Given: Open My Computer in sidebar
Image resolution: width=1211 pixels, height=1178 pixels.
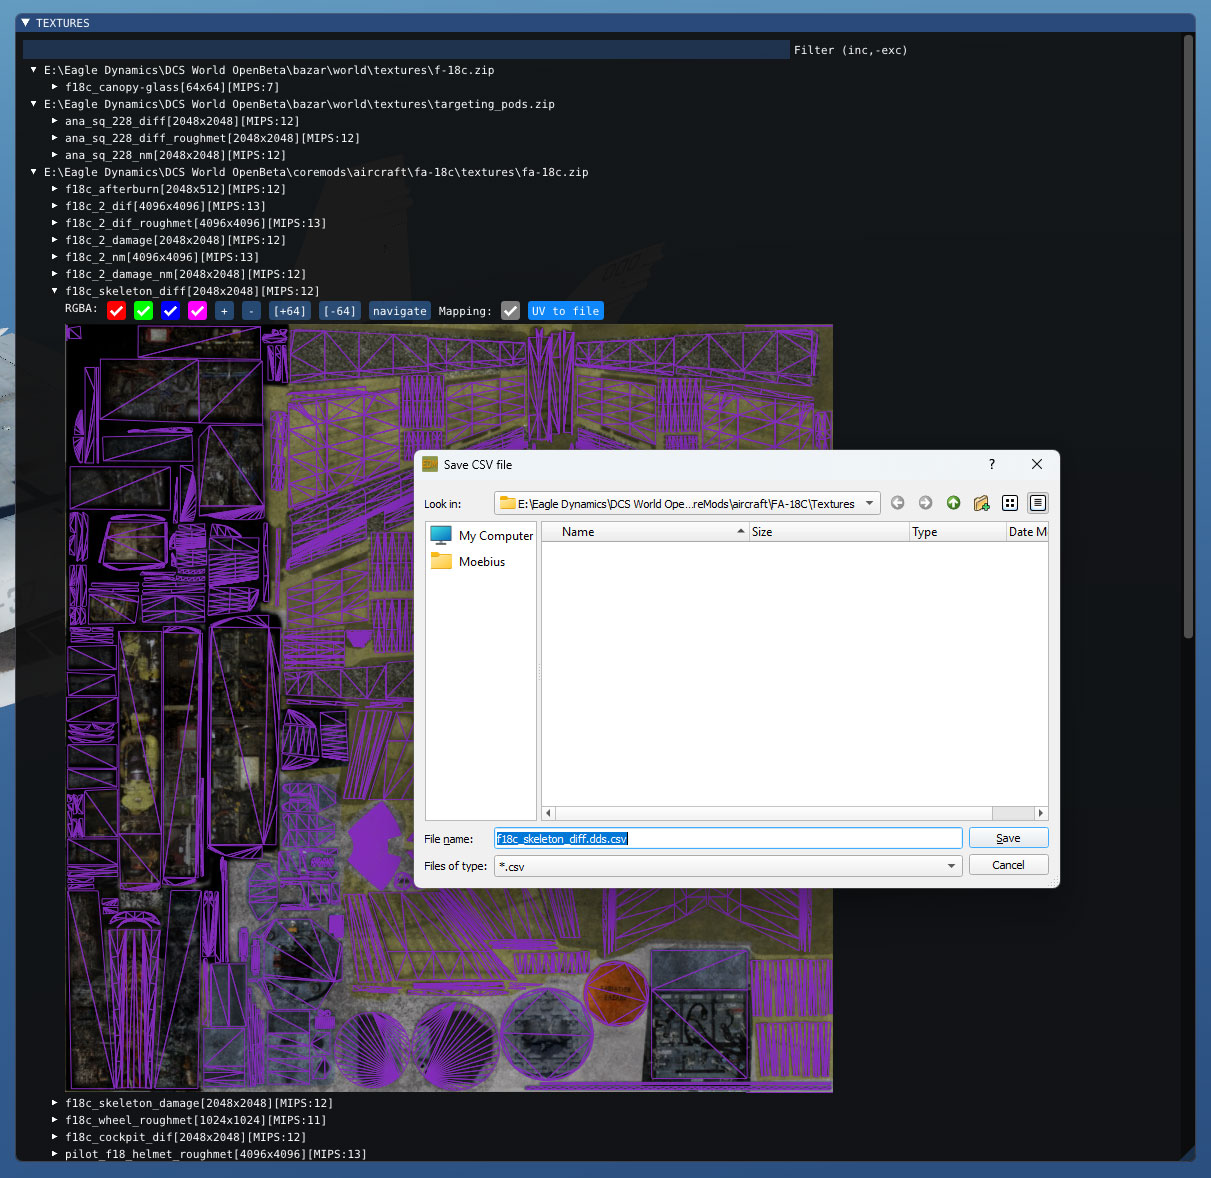Looking at the screenshot, I should pyautogui.click(x=482, y=536).
